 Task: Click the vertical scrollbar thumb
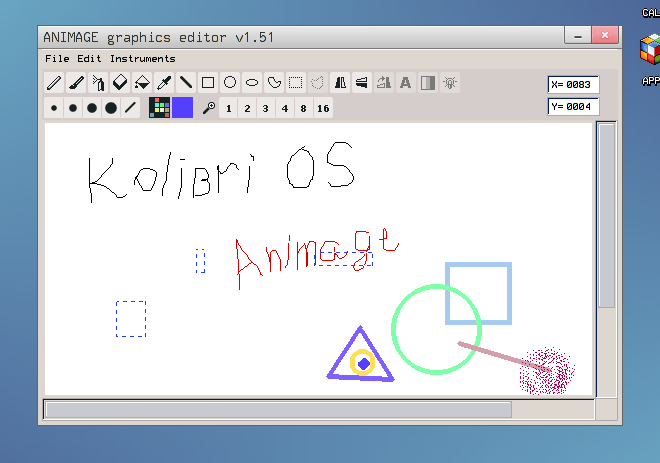click(607, 216)
